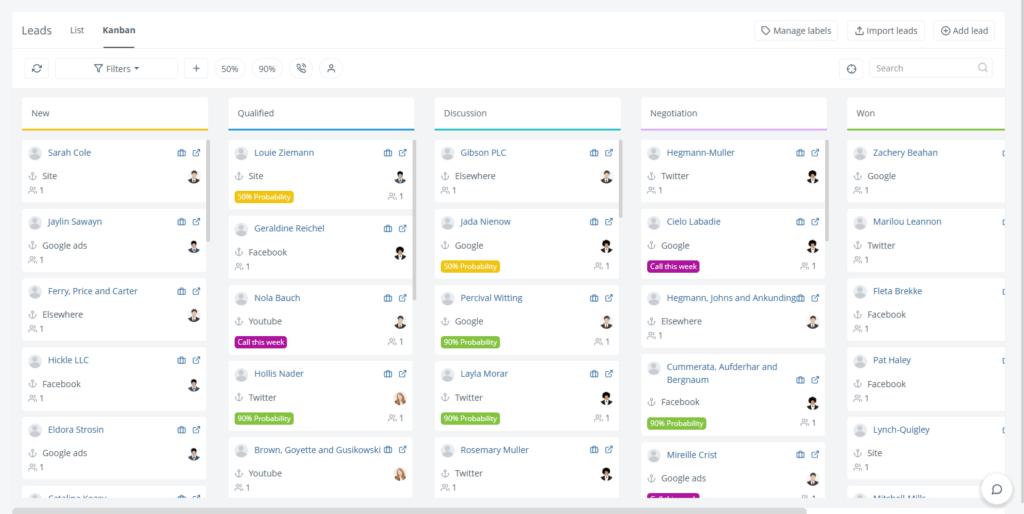The height and width of the screenshot is (514, 1024).
Task: Click briefcase icon on Gibson PLC card
Action: [x=594, y=153]
